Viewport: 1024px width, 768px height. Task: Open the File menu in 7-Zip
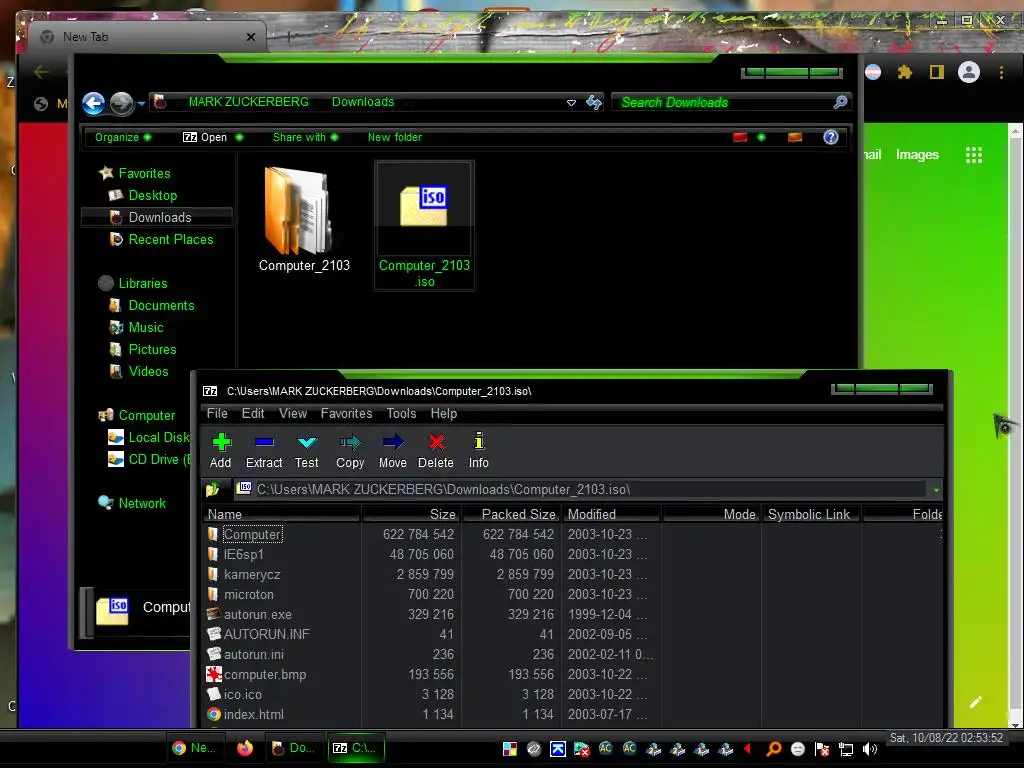tap(217, 413)
